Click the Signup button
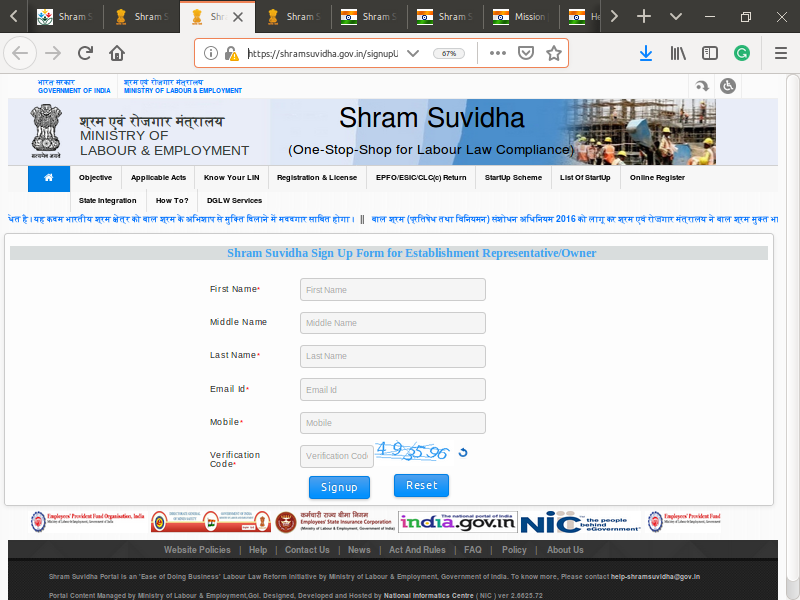 click(x=339, y=487)
